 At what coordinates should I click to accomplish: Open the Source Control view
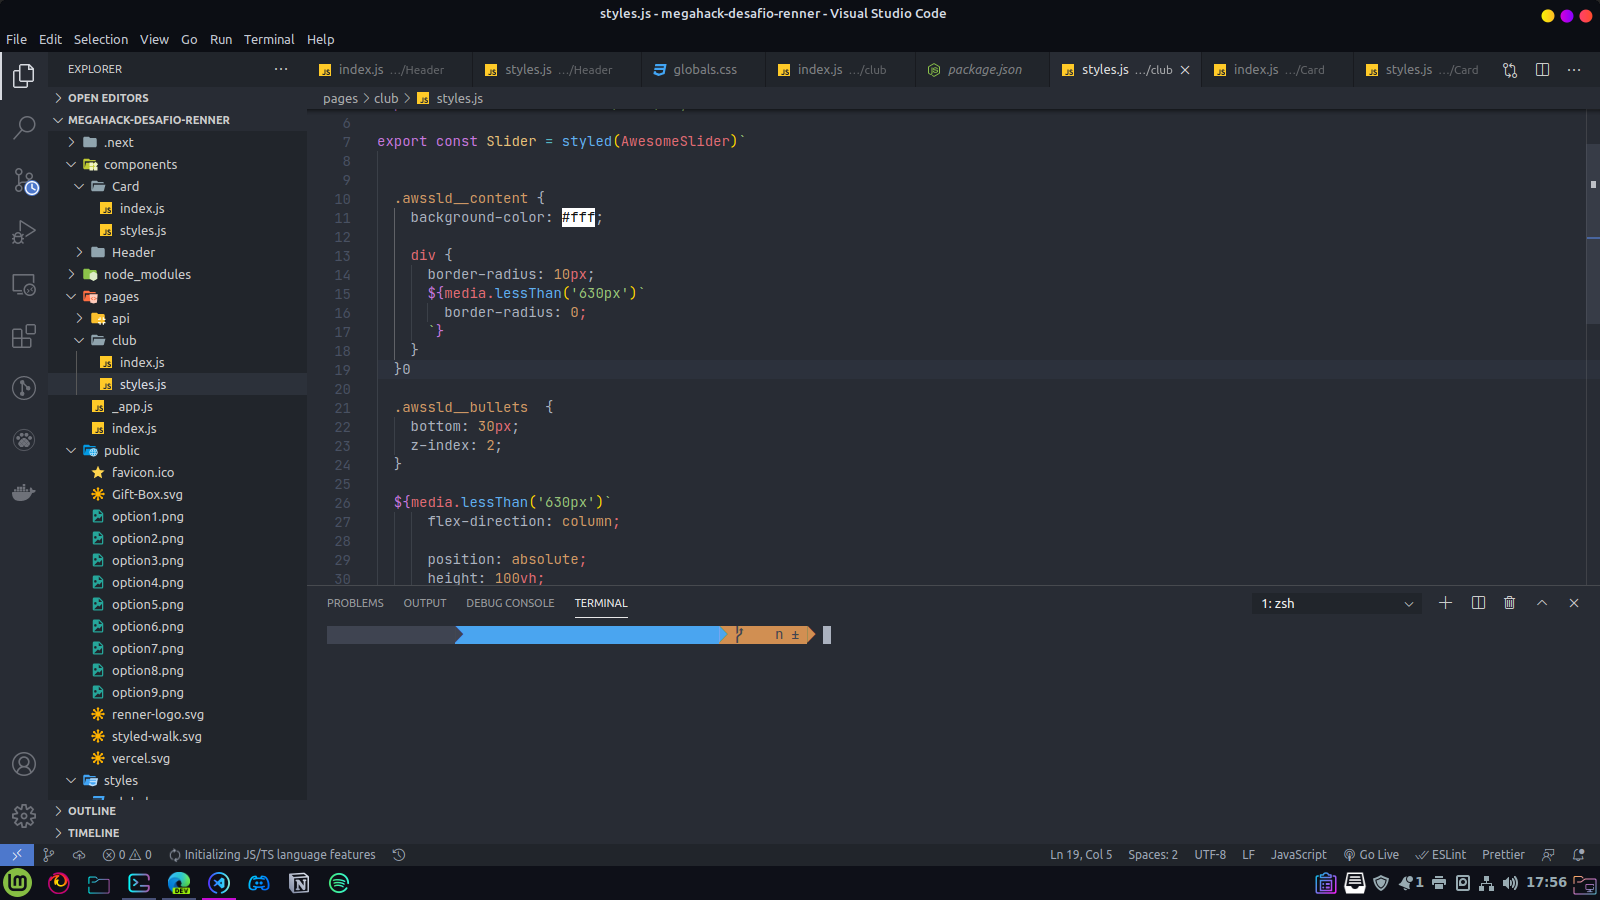click(x=24, y=180)
